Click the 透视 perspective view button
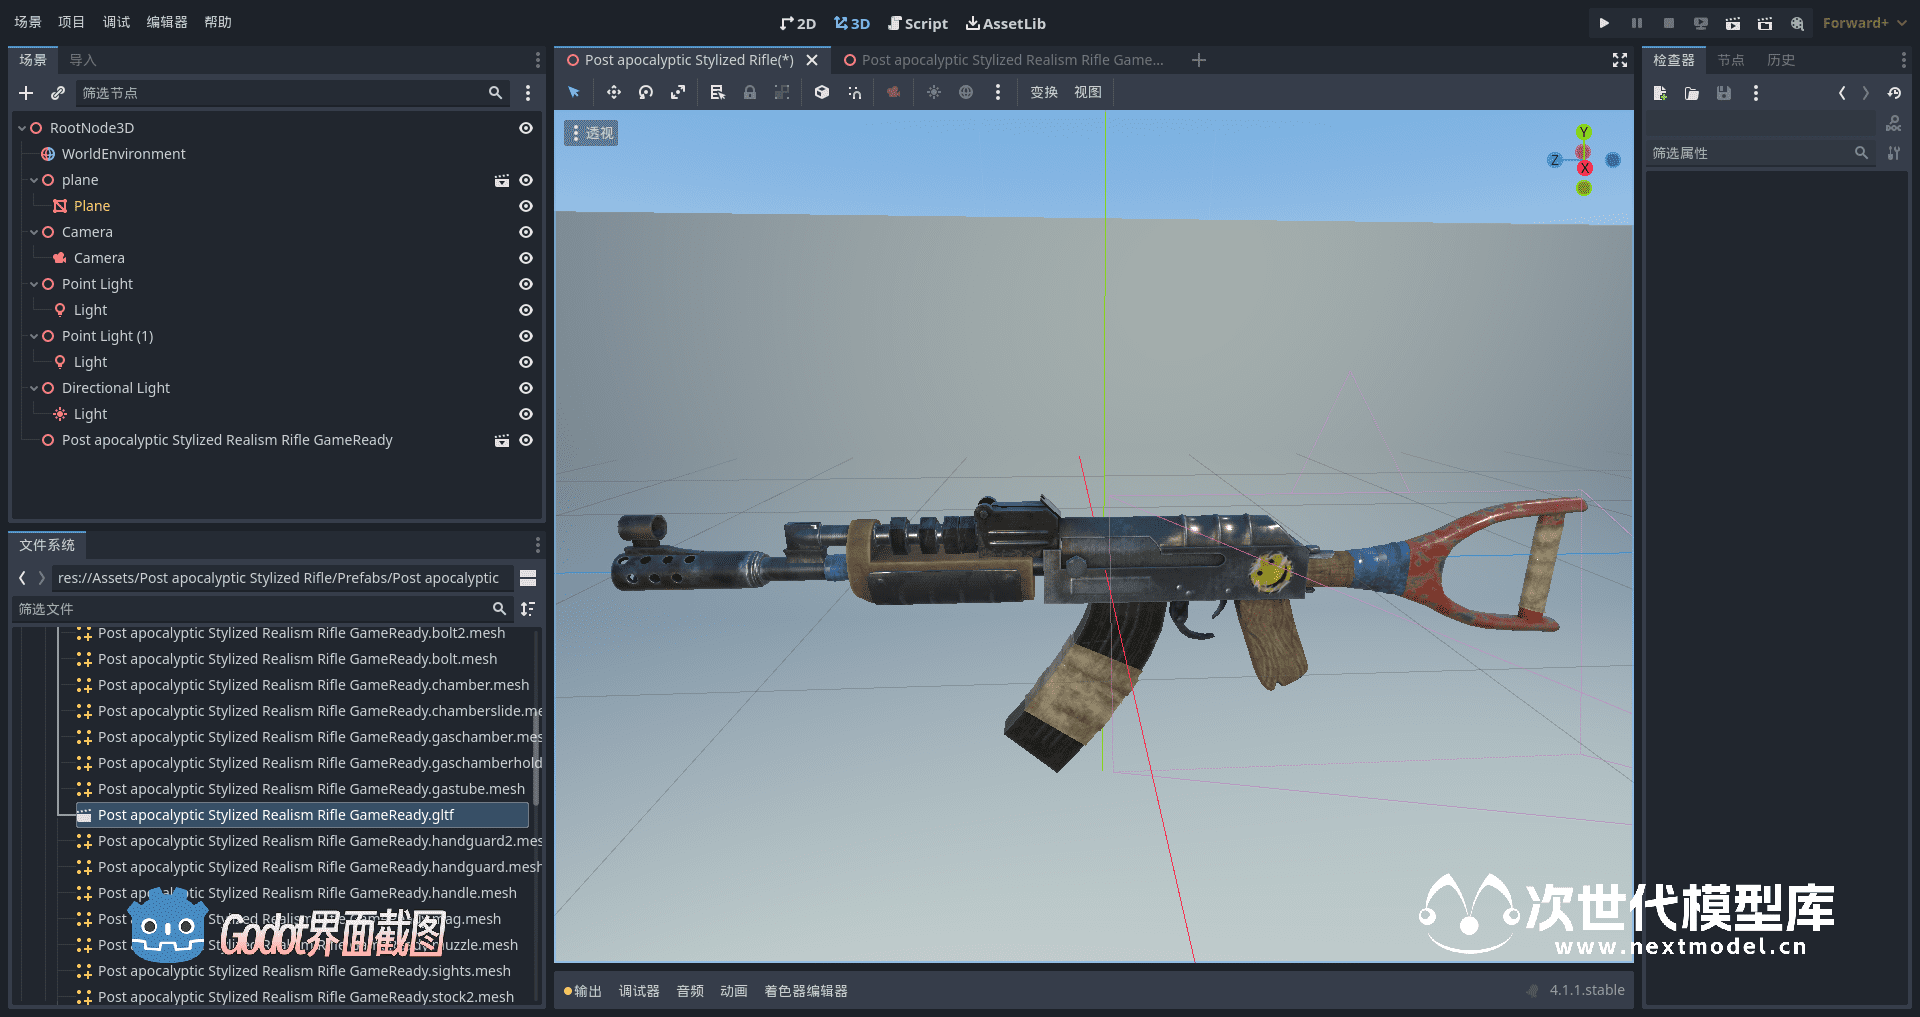This screenshot has height=1017, width=1920. 591,133
